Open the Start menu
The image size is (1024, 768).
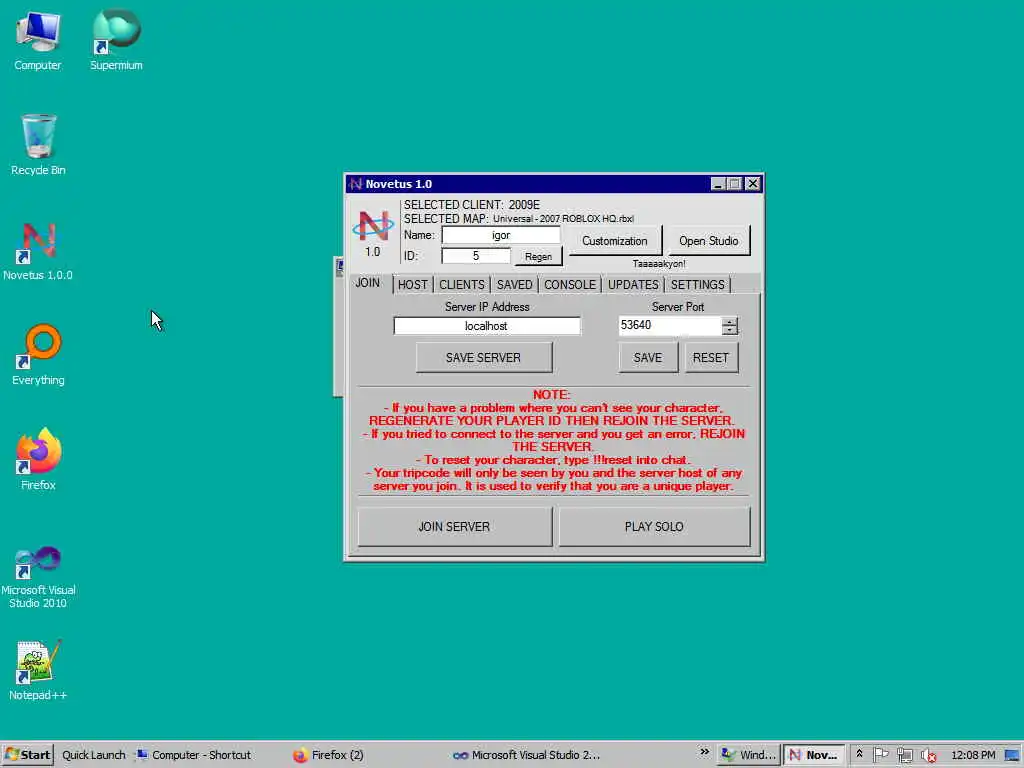click(x=27, y=755)
